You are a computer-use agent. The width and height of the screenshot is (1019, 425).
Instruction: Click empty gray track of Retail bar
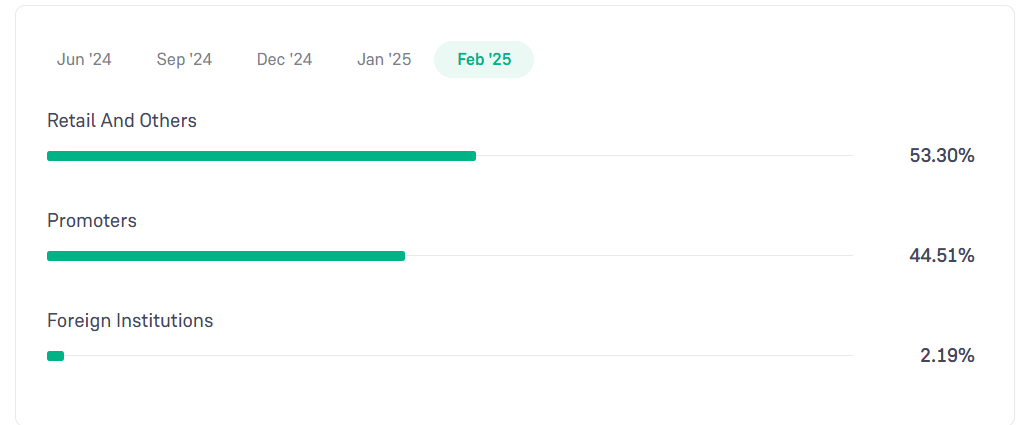[664, 156]
